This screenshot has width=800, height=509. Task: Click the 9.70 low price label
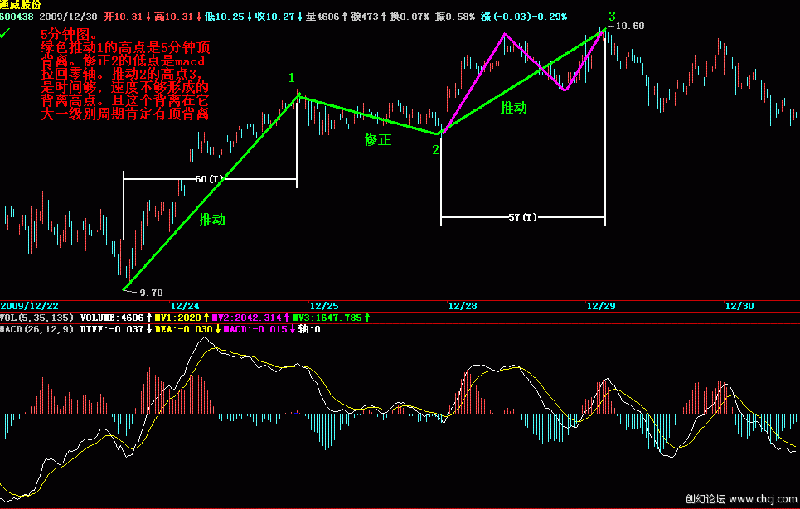[150, 293]
